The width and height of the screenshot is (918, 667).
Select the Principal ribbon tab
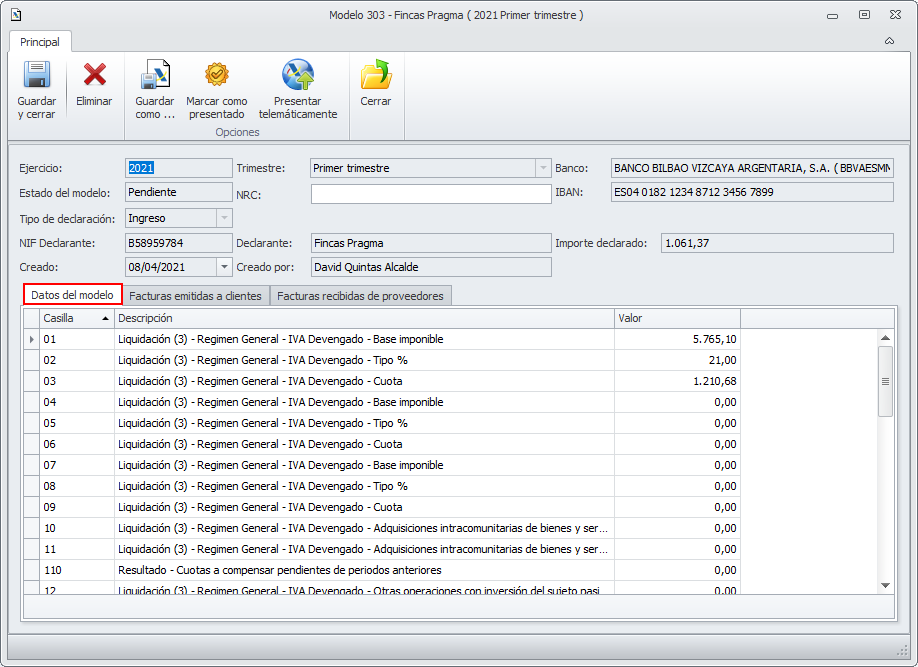pyautogui.click(x=40, y=42)
